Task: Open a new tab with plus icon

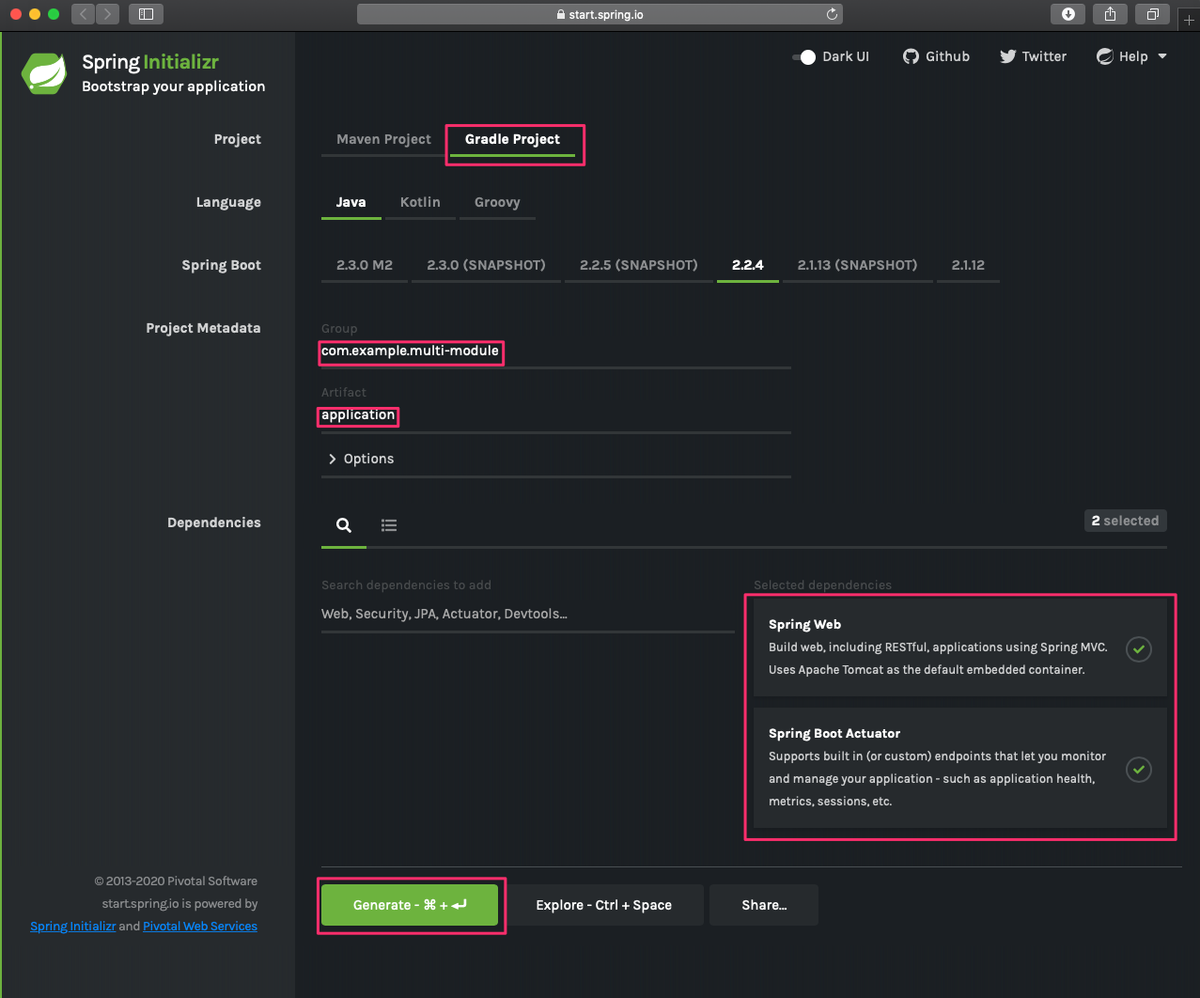Action: pyautogui.click(x=1188, y=19)
